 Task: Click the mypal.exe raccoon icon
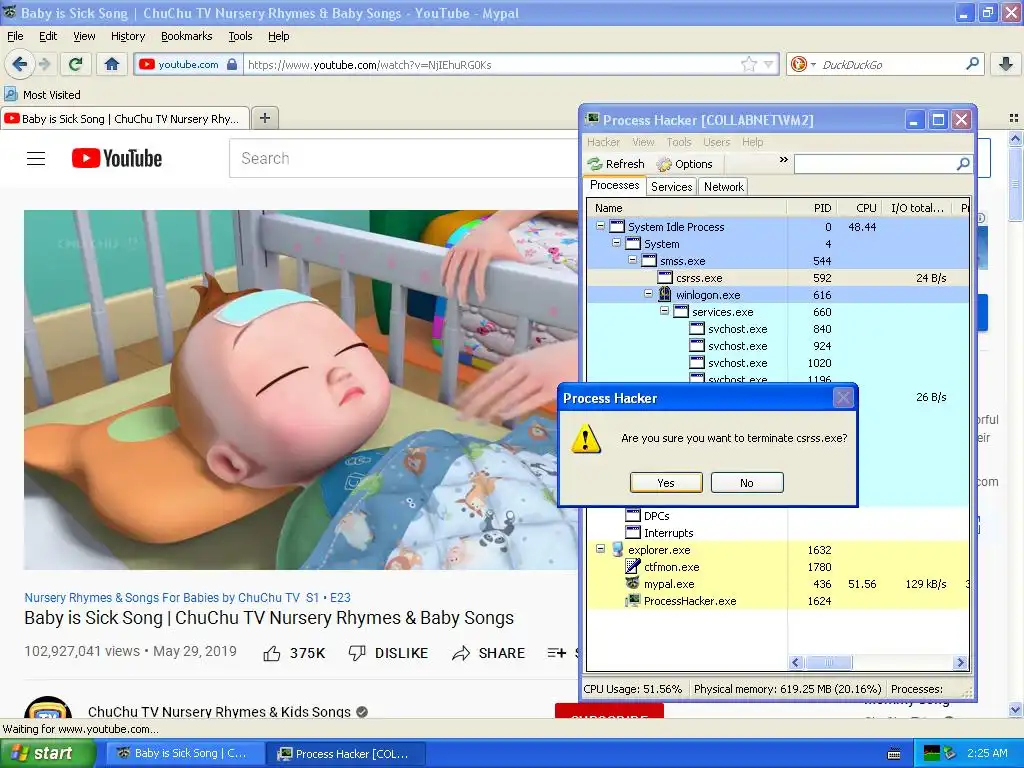tap(633, 584)
